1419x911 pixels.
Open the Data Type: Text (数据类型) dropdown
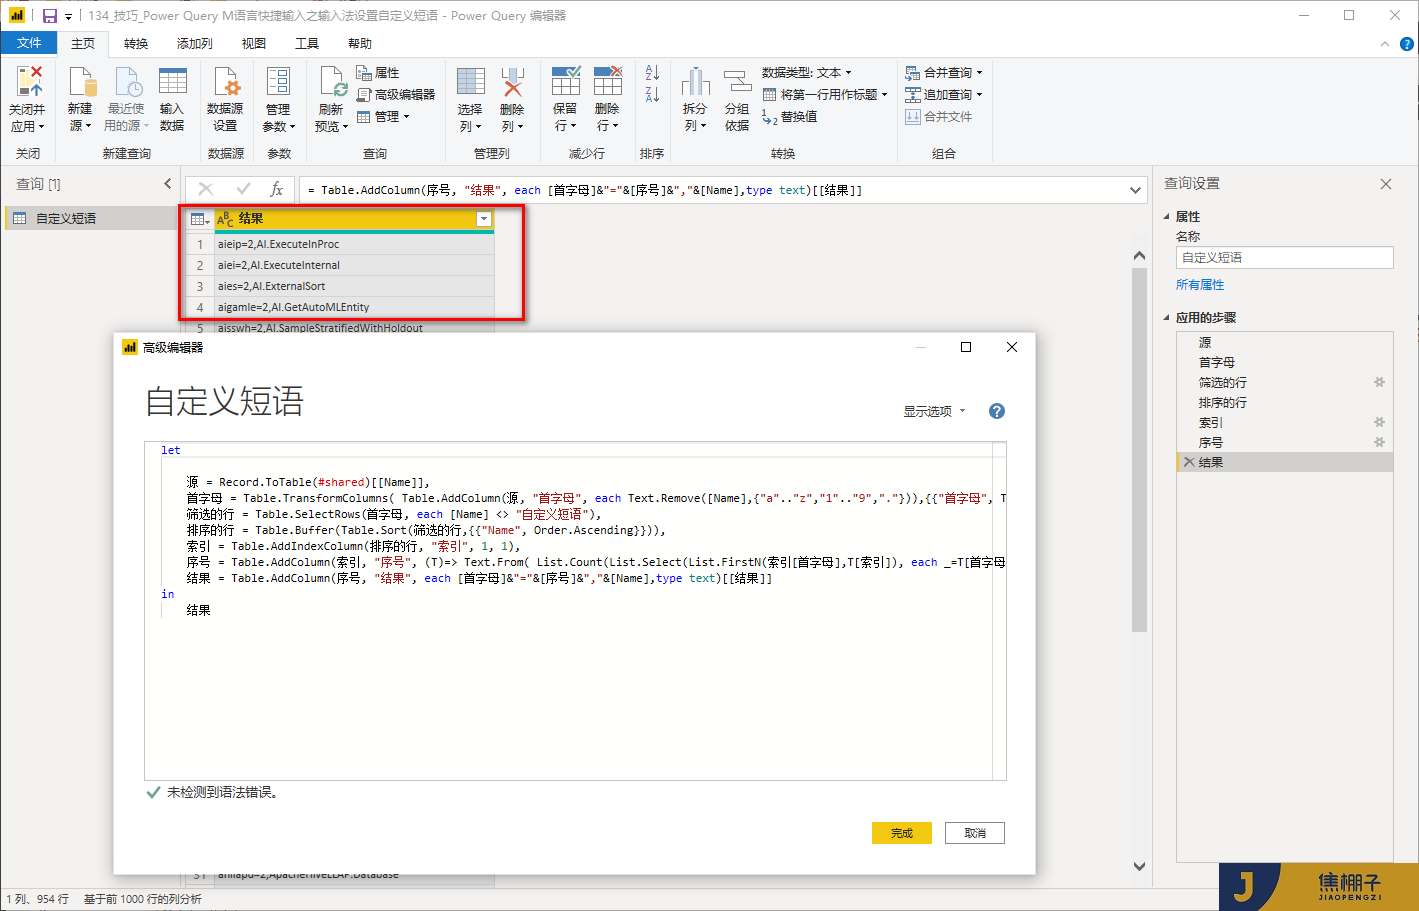click(x=807, y=73)
